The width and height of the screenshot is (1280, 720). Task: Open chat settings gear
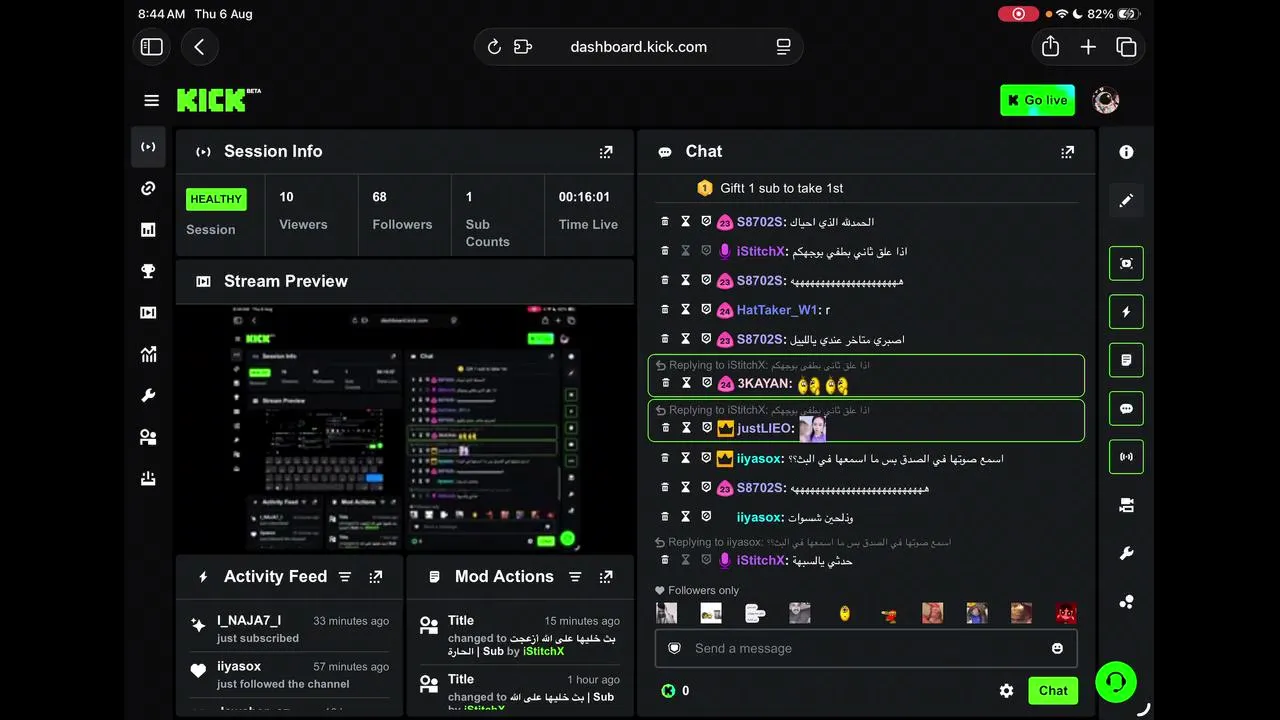pyautogui.click(x=1006, y=691)
